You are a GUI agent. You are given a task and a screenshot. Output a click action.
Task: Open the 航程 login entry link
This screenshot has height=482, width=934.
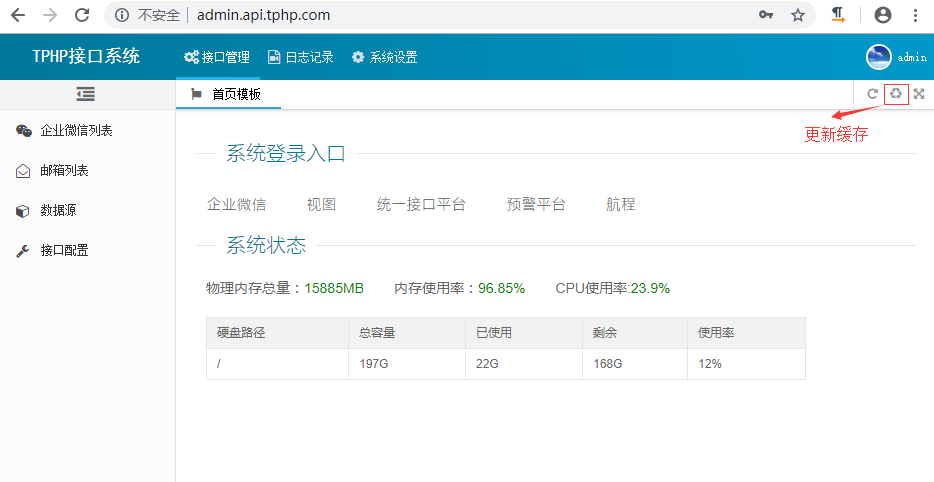(x=621, y=204)
